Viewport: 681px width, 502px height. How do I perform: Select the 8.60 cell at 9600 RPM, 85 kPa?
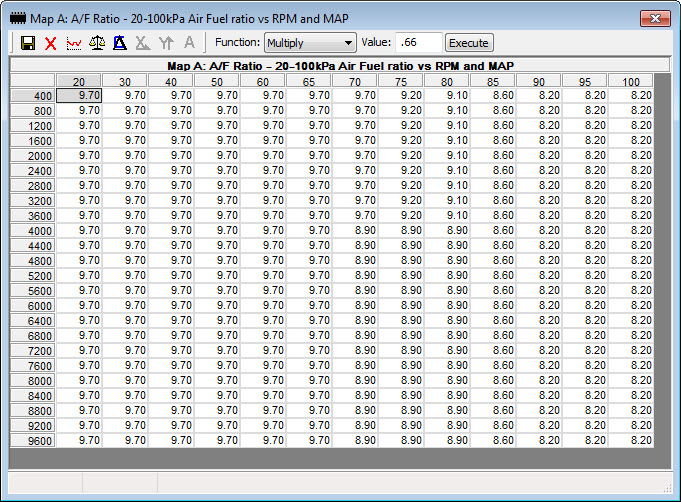click(x=493, y=440)
